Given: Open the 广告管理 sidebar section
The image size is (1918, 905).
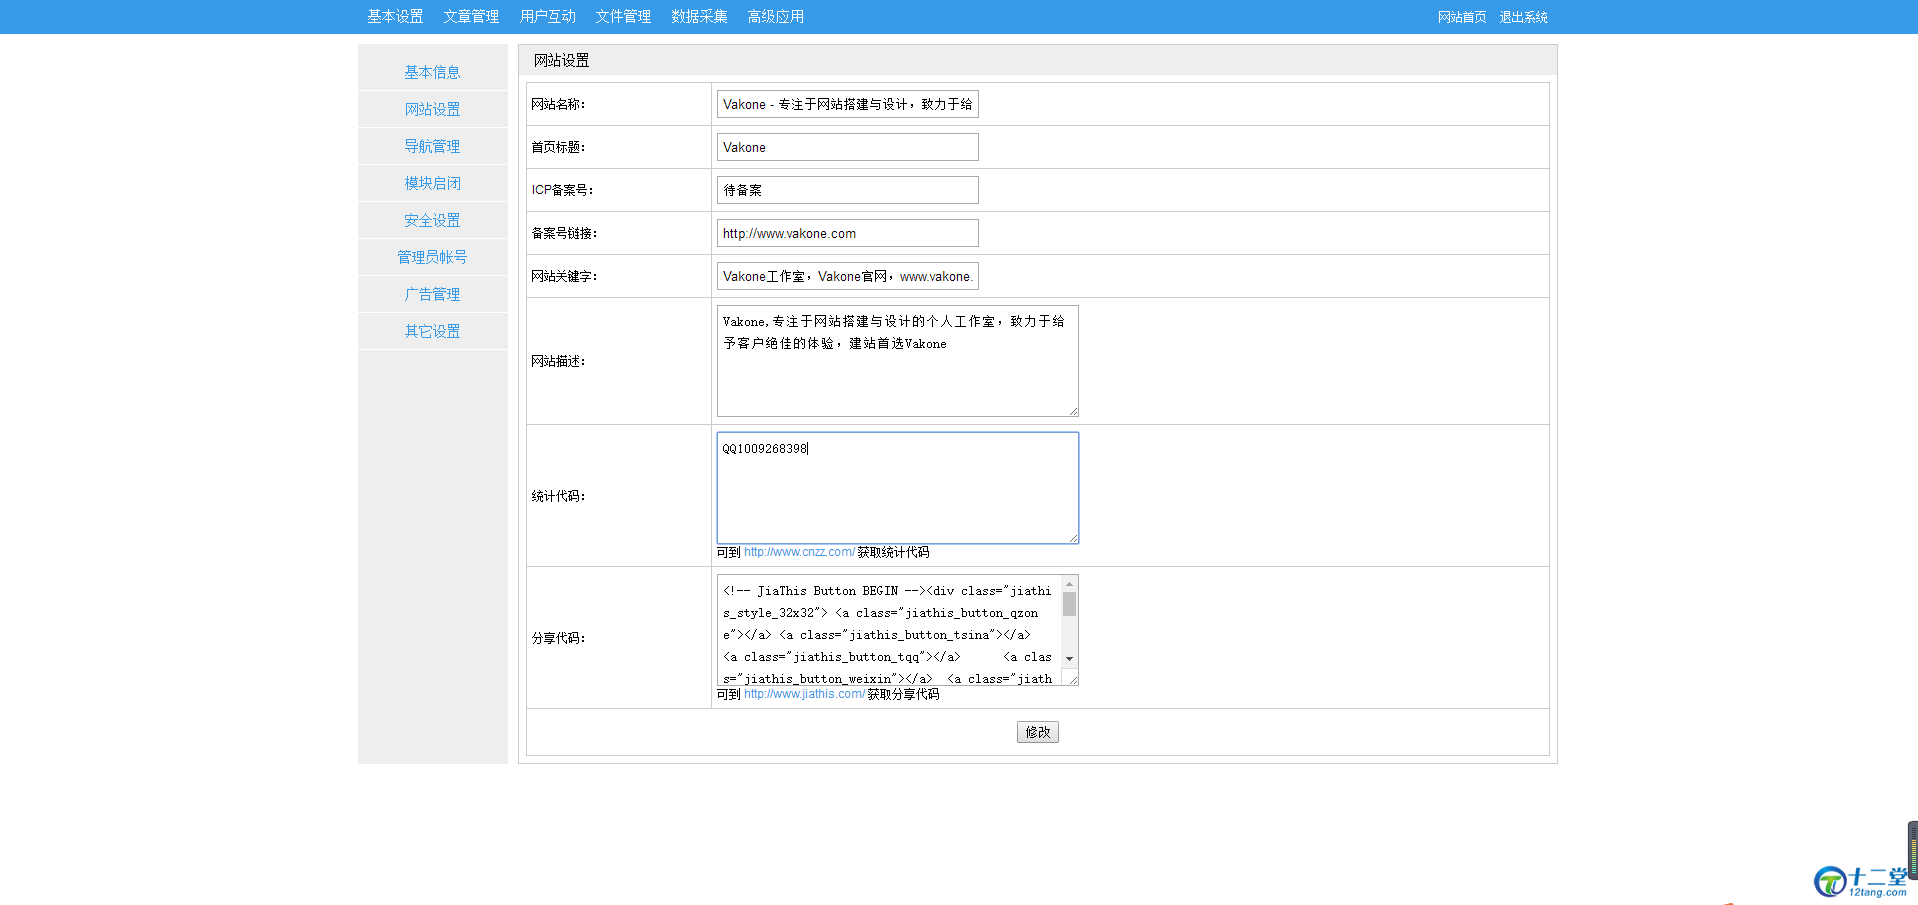Looking at the screenshot, I should 432,293.
